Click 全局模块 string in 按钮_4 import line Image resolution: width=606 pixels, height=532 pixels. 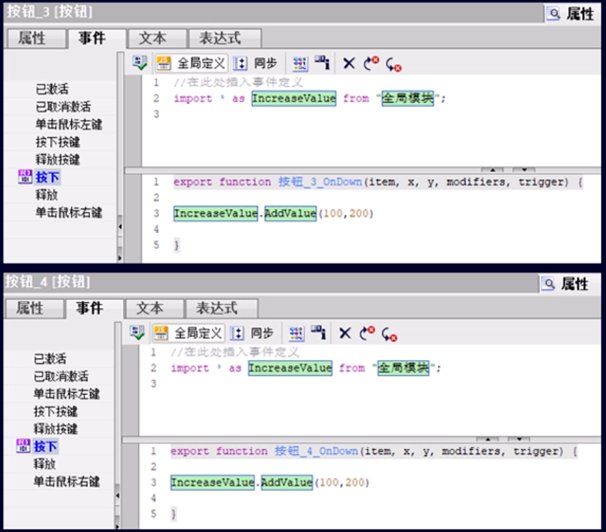click(403, 368)
